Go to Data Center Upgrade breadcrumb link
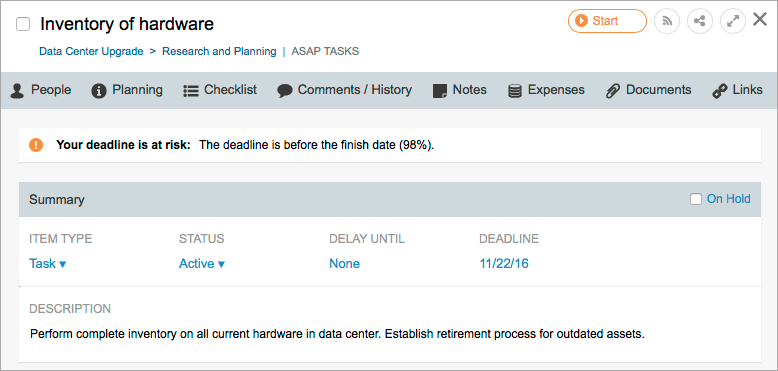 pos(91,51)
